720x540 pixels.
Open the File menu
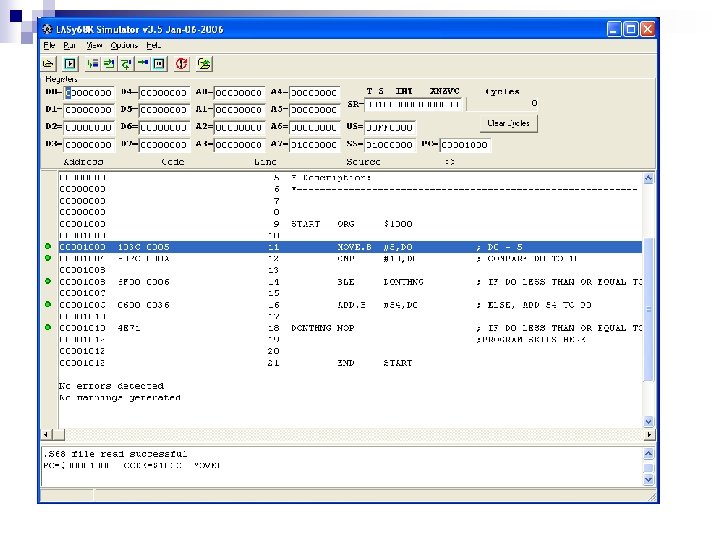coord(49,45)
